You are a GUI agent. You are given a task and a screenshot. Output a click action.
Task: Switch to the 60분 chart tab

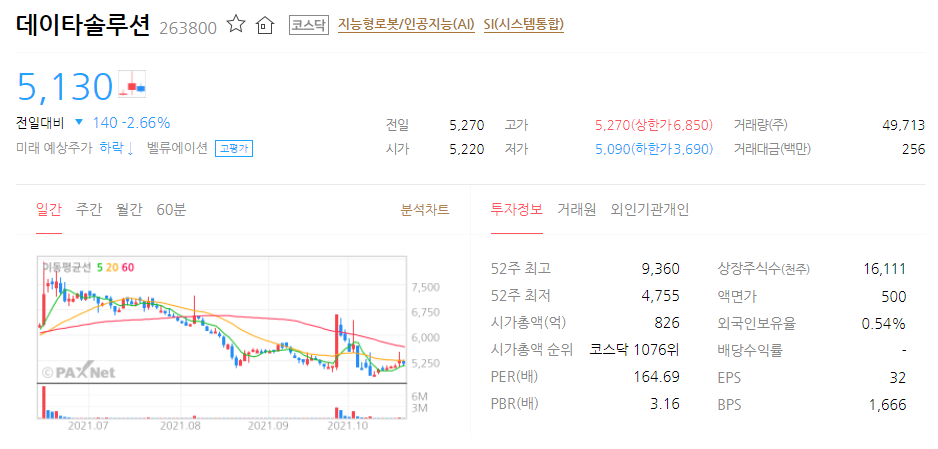171,210
